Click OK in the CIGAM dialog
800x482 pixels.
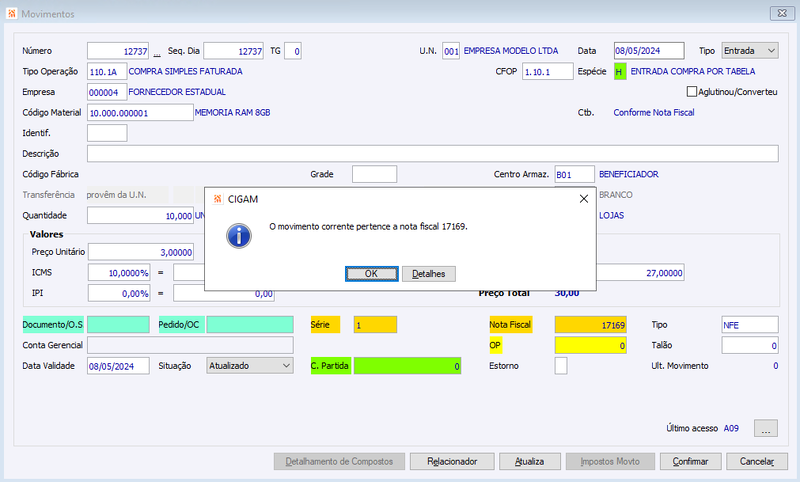click(371, 274)
